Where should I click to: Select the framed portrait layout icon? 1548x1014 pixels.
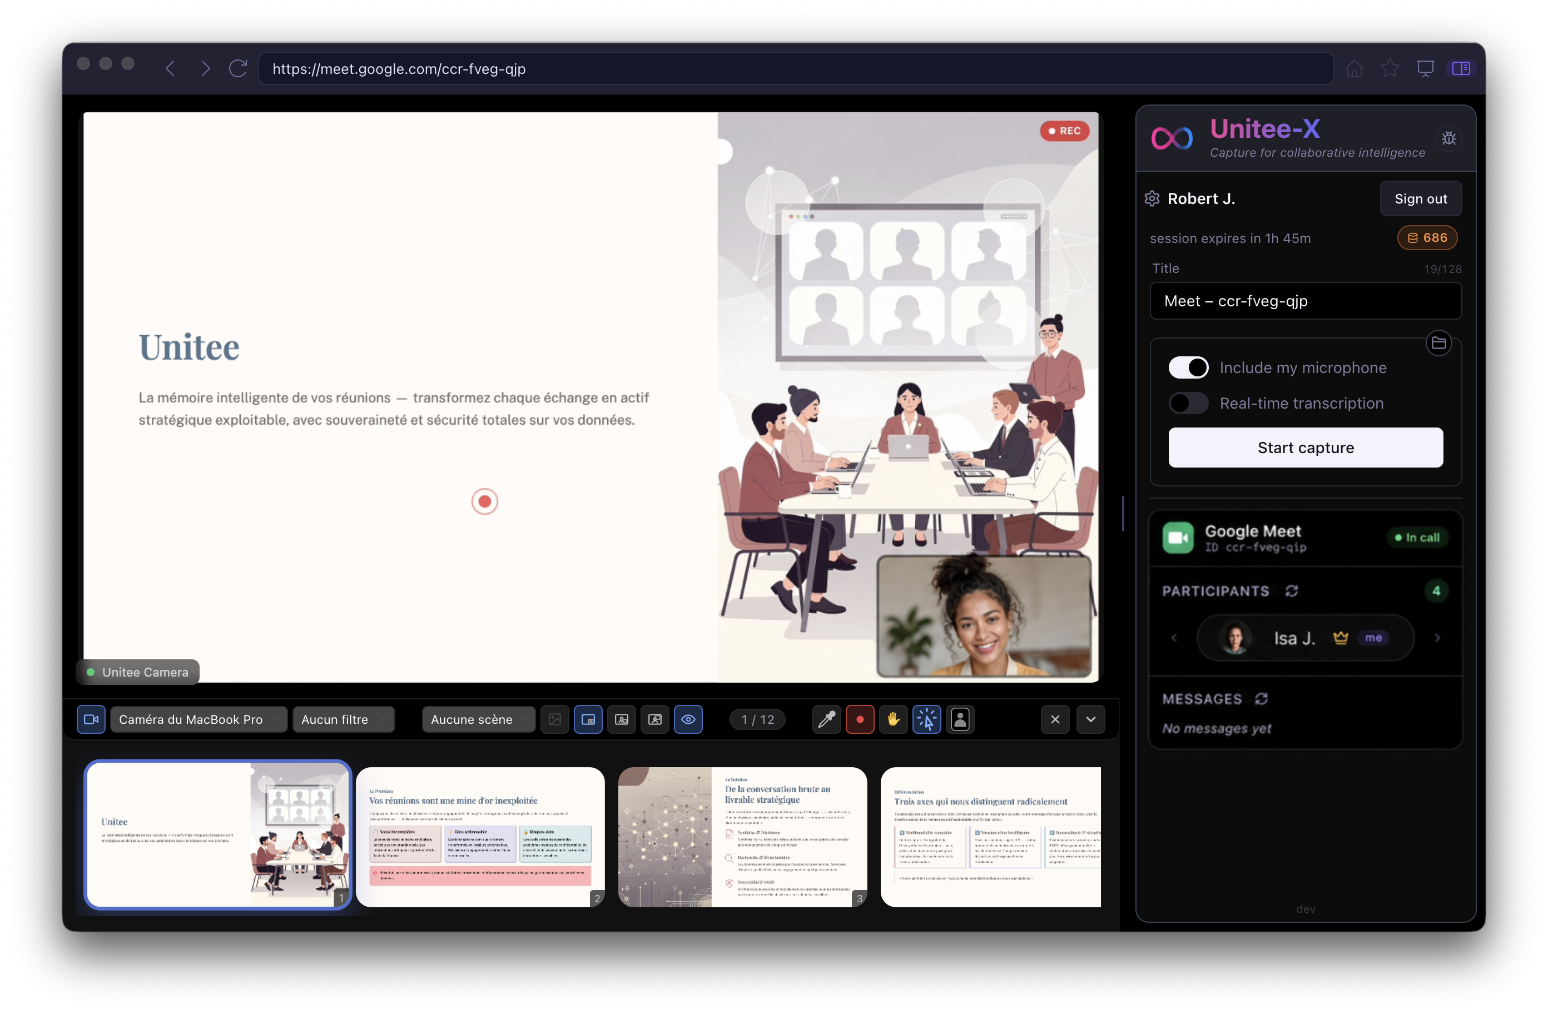pyautogui.click(x=622, y=719)
